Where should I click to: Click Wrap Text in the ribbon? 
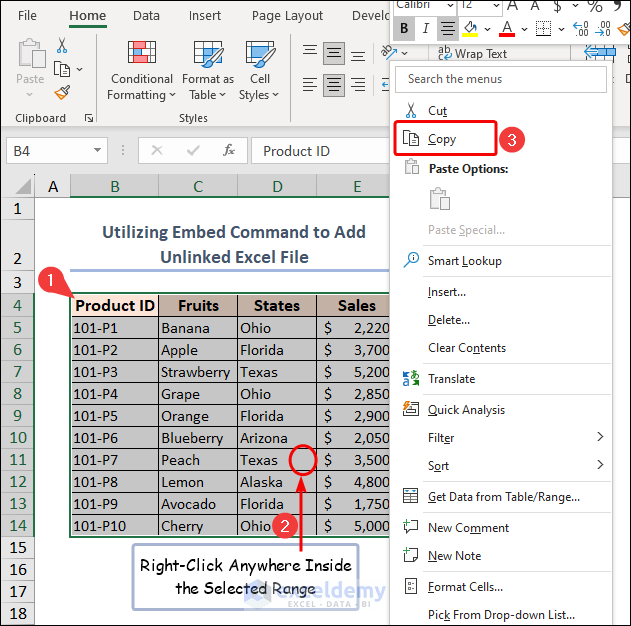pyautogui.click(x=472, y=54)
